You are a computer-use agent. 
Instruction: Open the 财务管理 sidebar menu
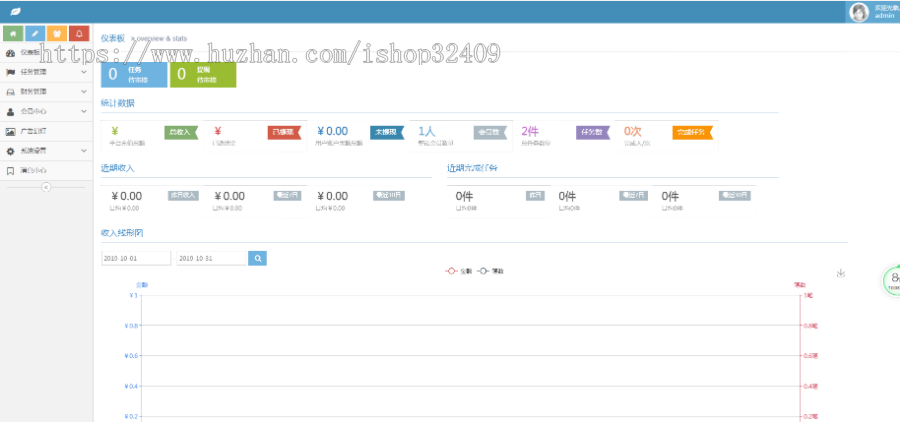[x=46, y=92]
